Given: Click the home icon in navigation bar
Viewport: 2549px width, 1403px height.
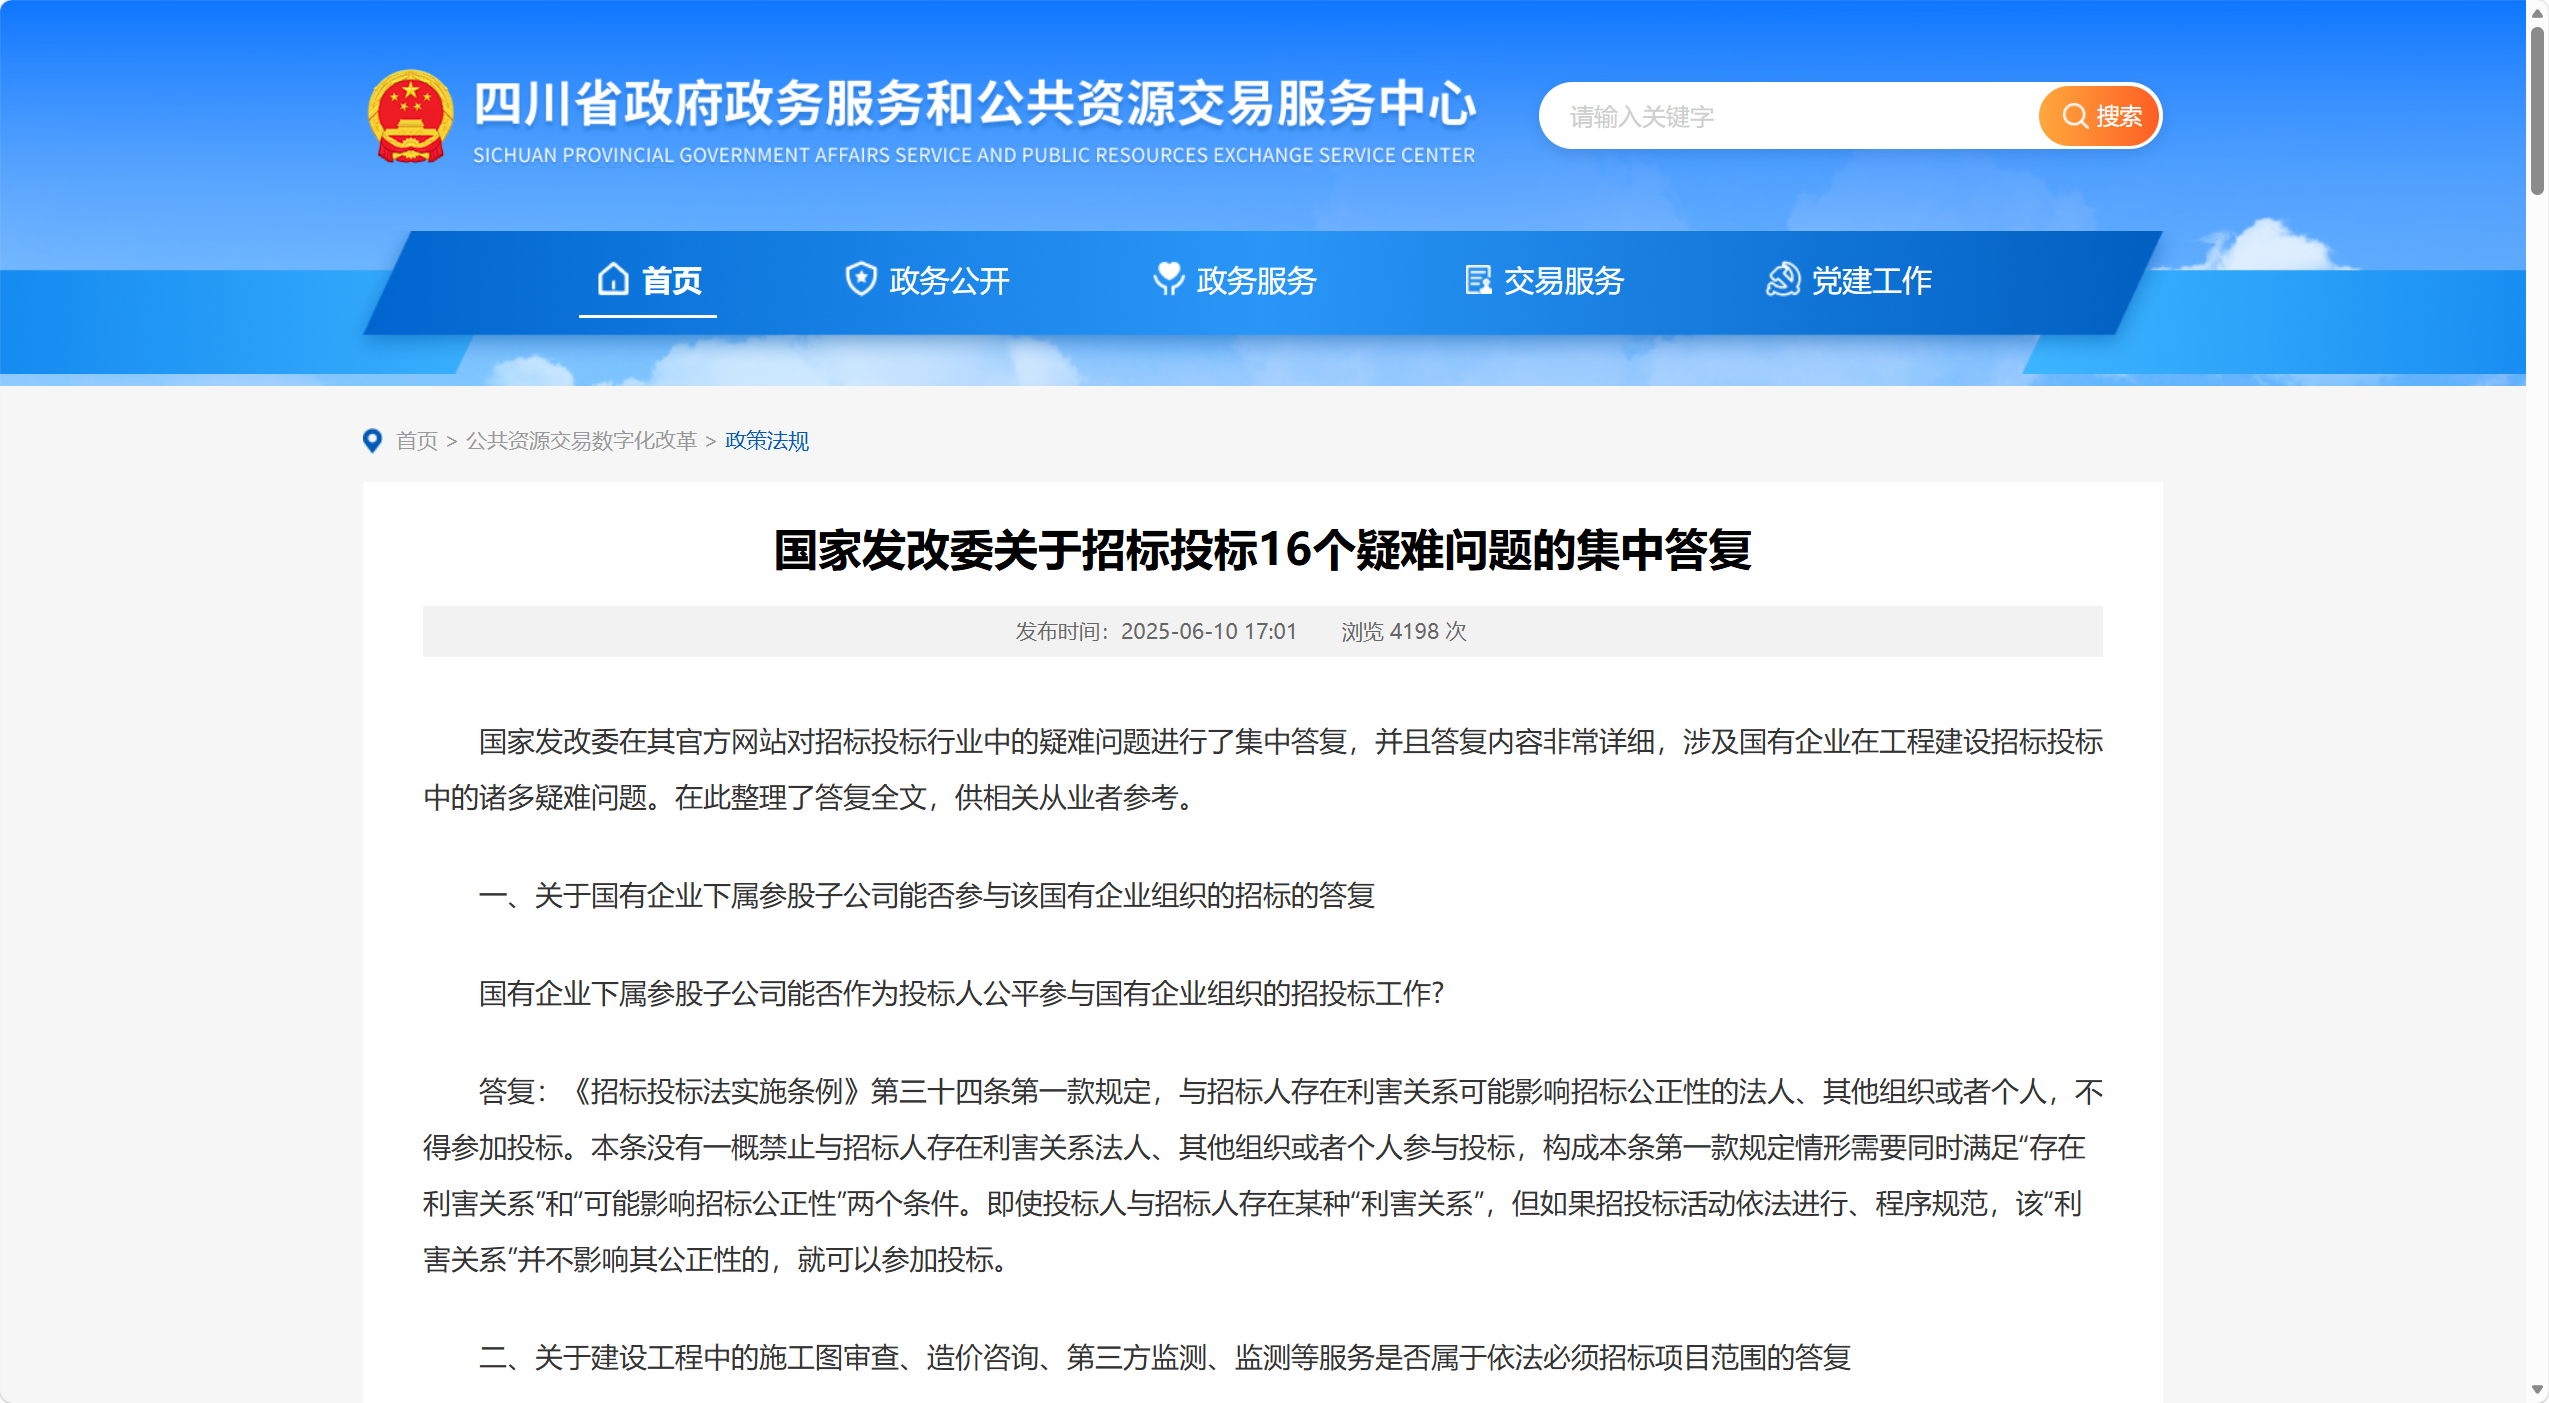Looking at the screenshot, I should (613, 279).
